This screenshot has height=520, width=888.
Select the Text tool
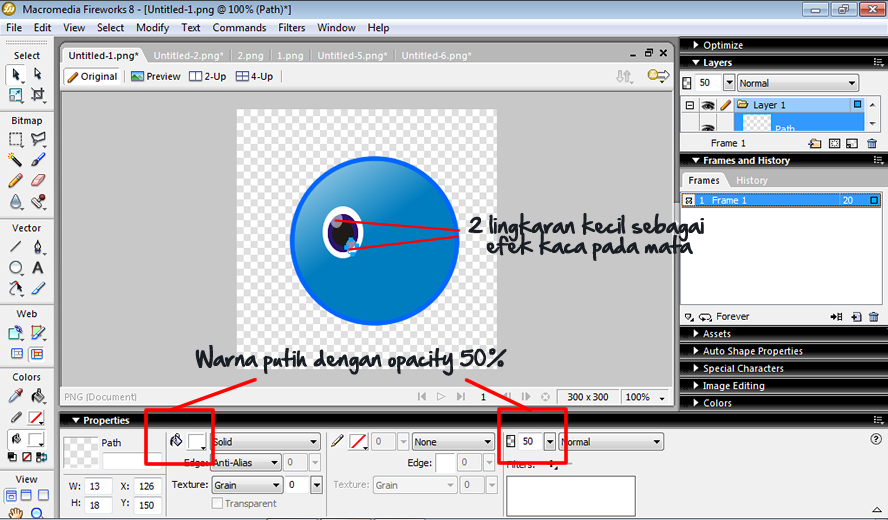click(x=37, y=268)
